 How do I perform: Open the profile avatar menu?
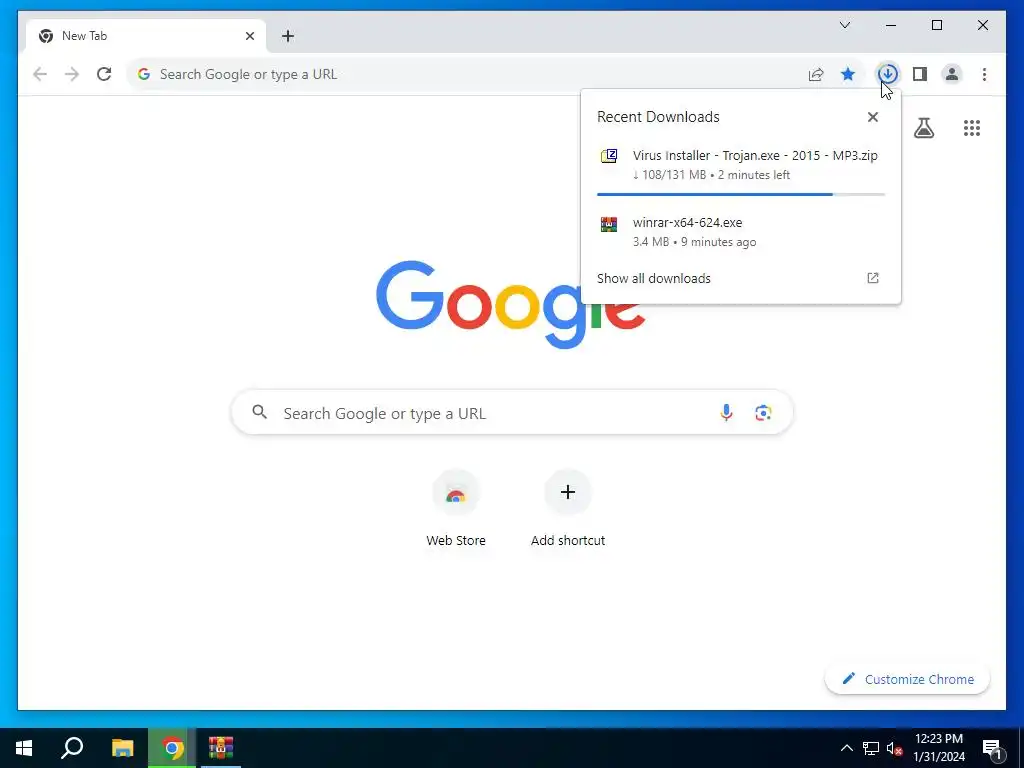click(x=952, y=74)
